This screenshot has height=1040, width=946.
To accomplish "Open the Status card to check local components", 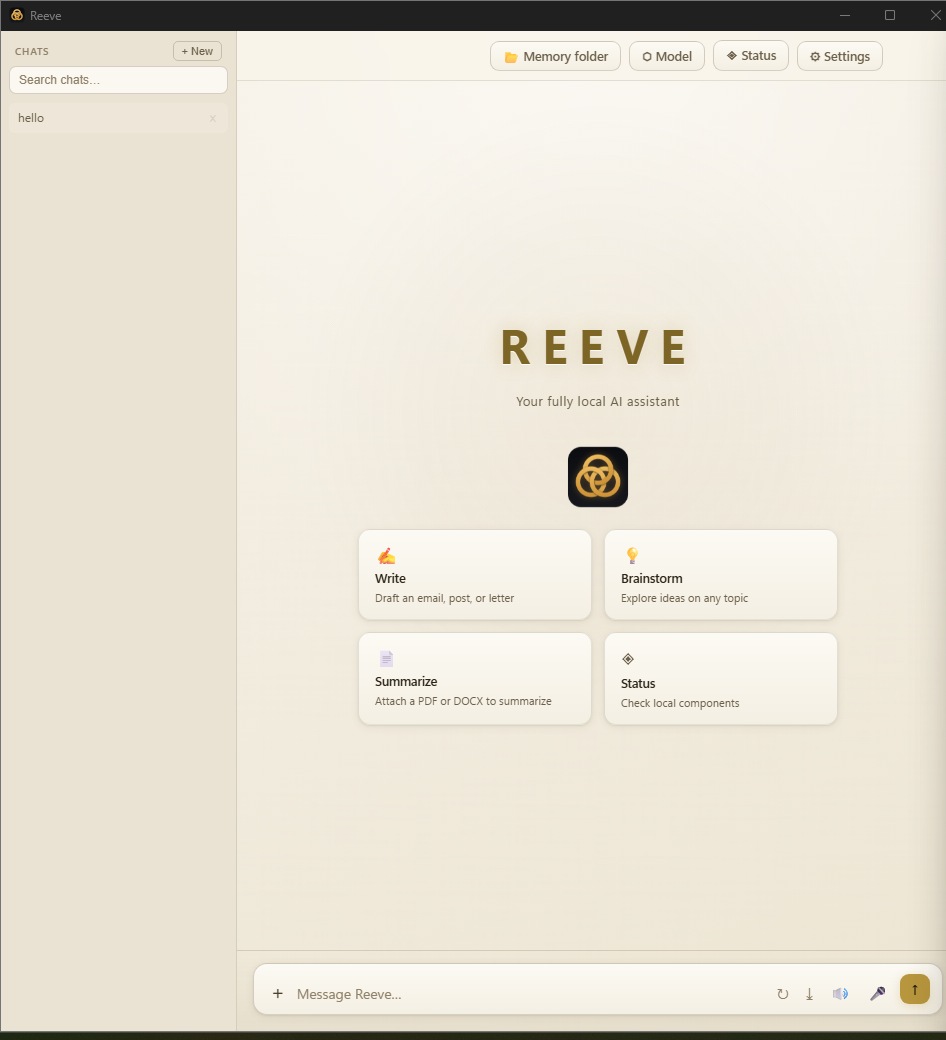I will [x=721, y=679].
